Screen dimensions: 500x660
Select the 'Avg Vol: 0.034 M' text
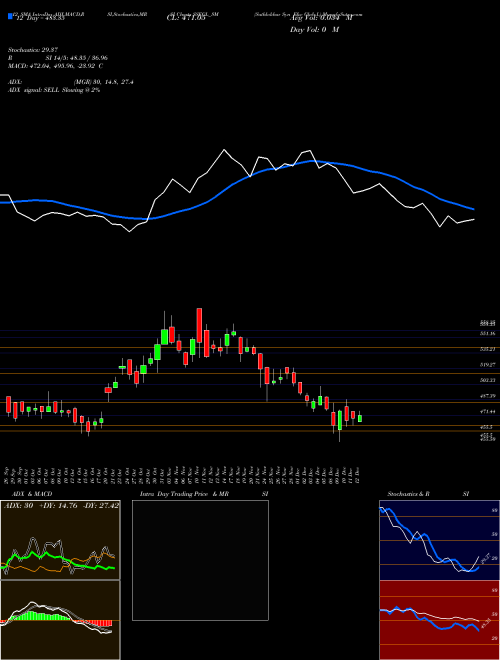click(321, 19)
